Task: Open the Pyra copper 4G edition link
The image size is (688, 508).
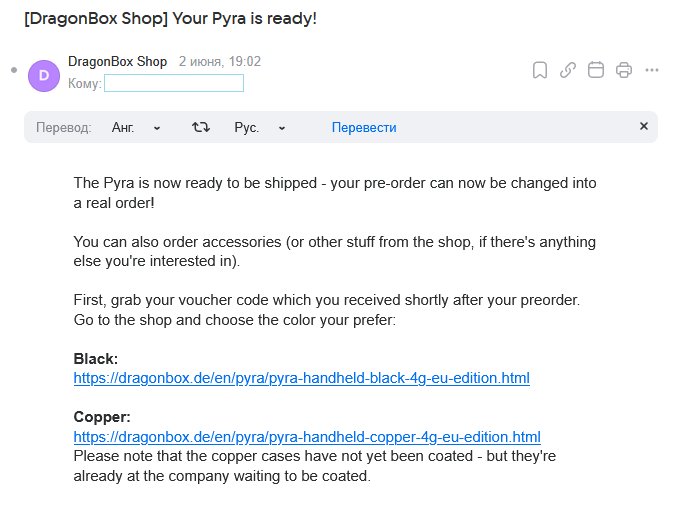Action: pos(307,437)
